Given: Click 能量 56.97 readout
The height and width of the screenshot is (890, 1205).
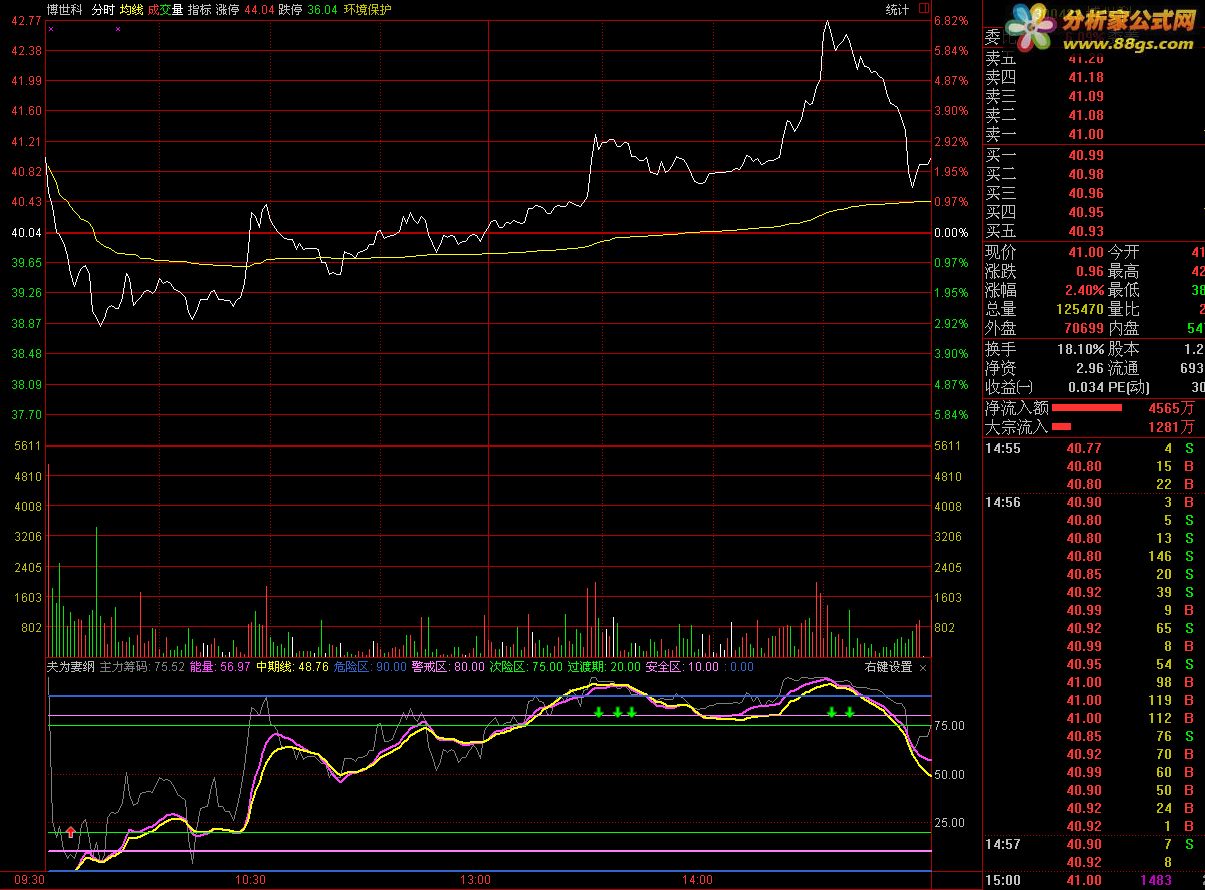Looking at the screenshot, I should (x=220, y=667).
